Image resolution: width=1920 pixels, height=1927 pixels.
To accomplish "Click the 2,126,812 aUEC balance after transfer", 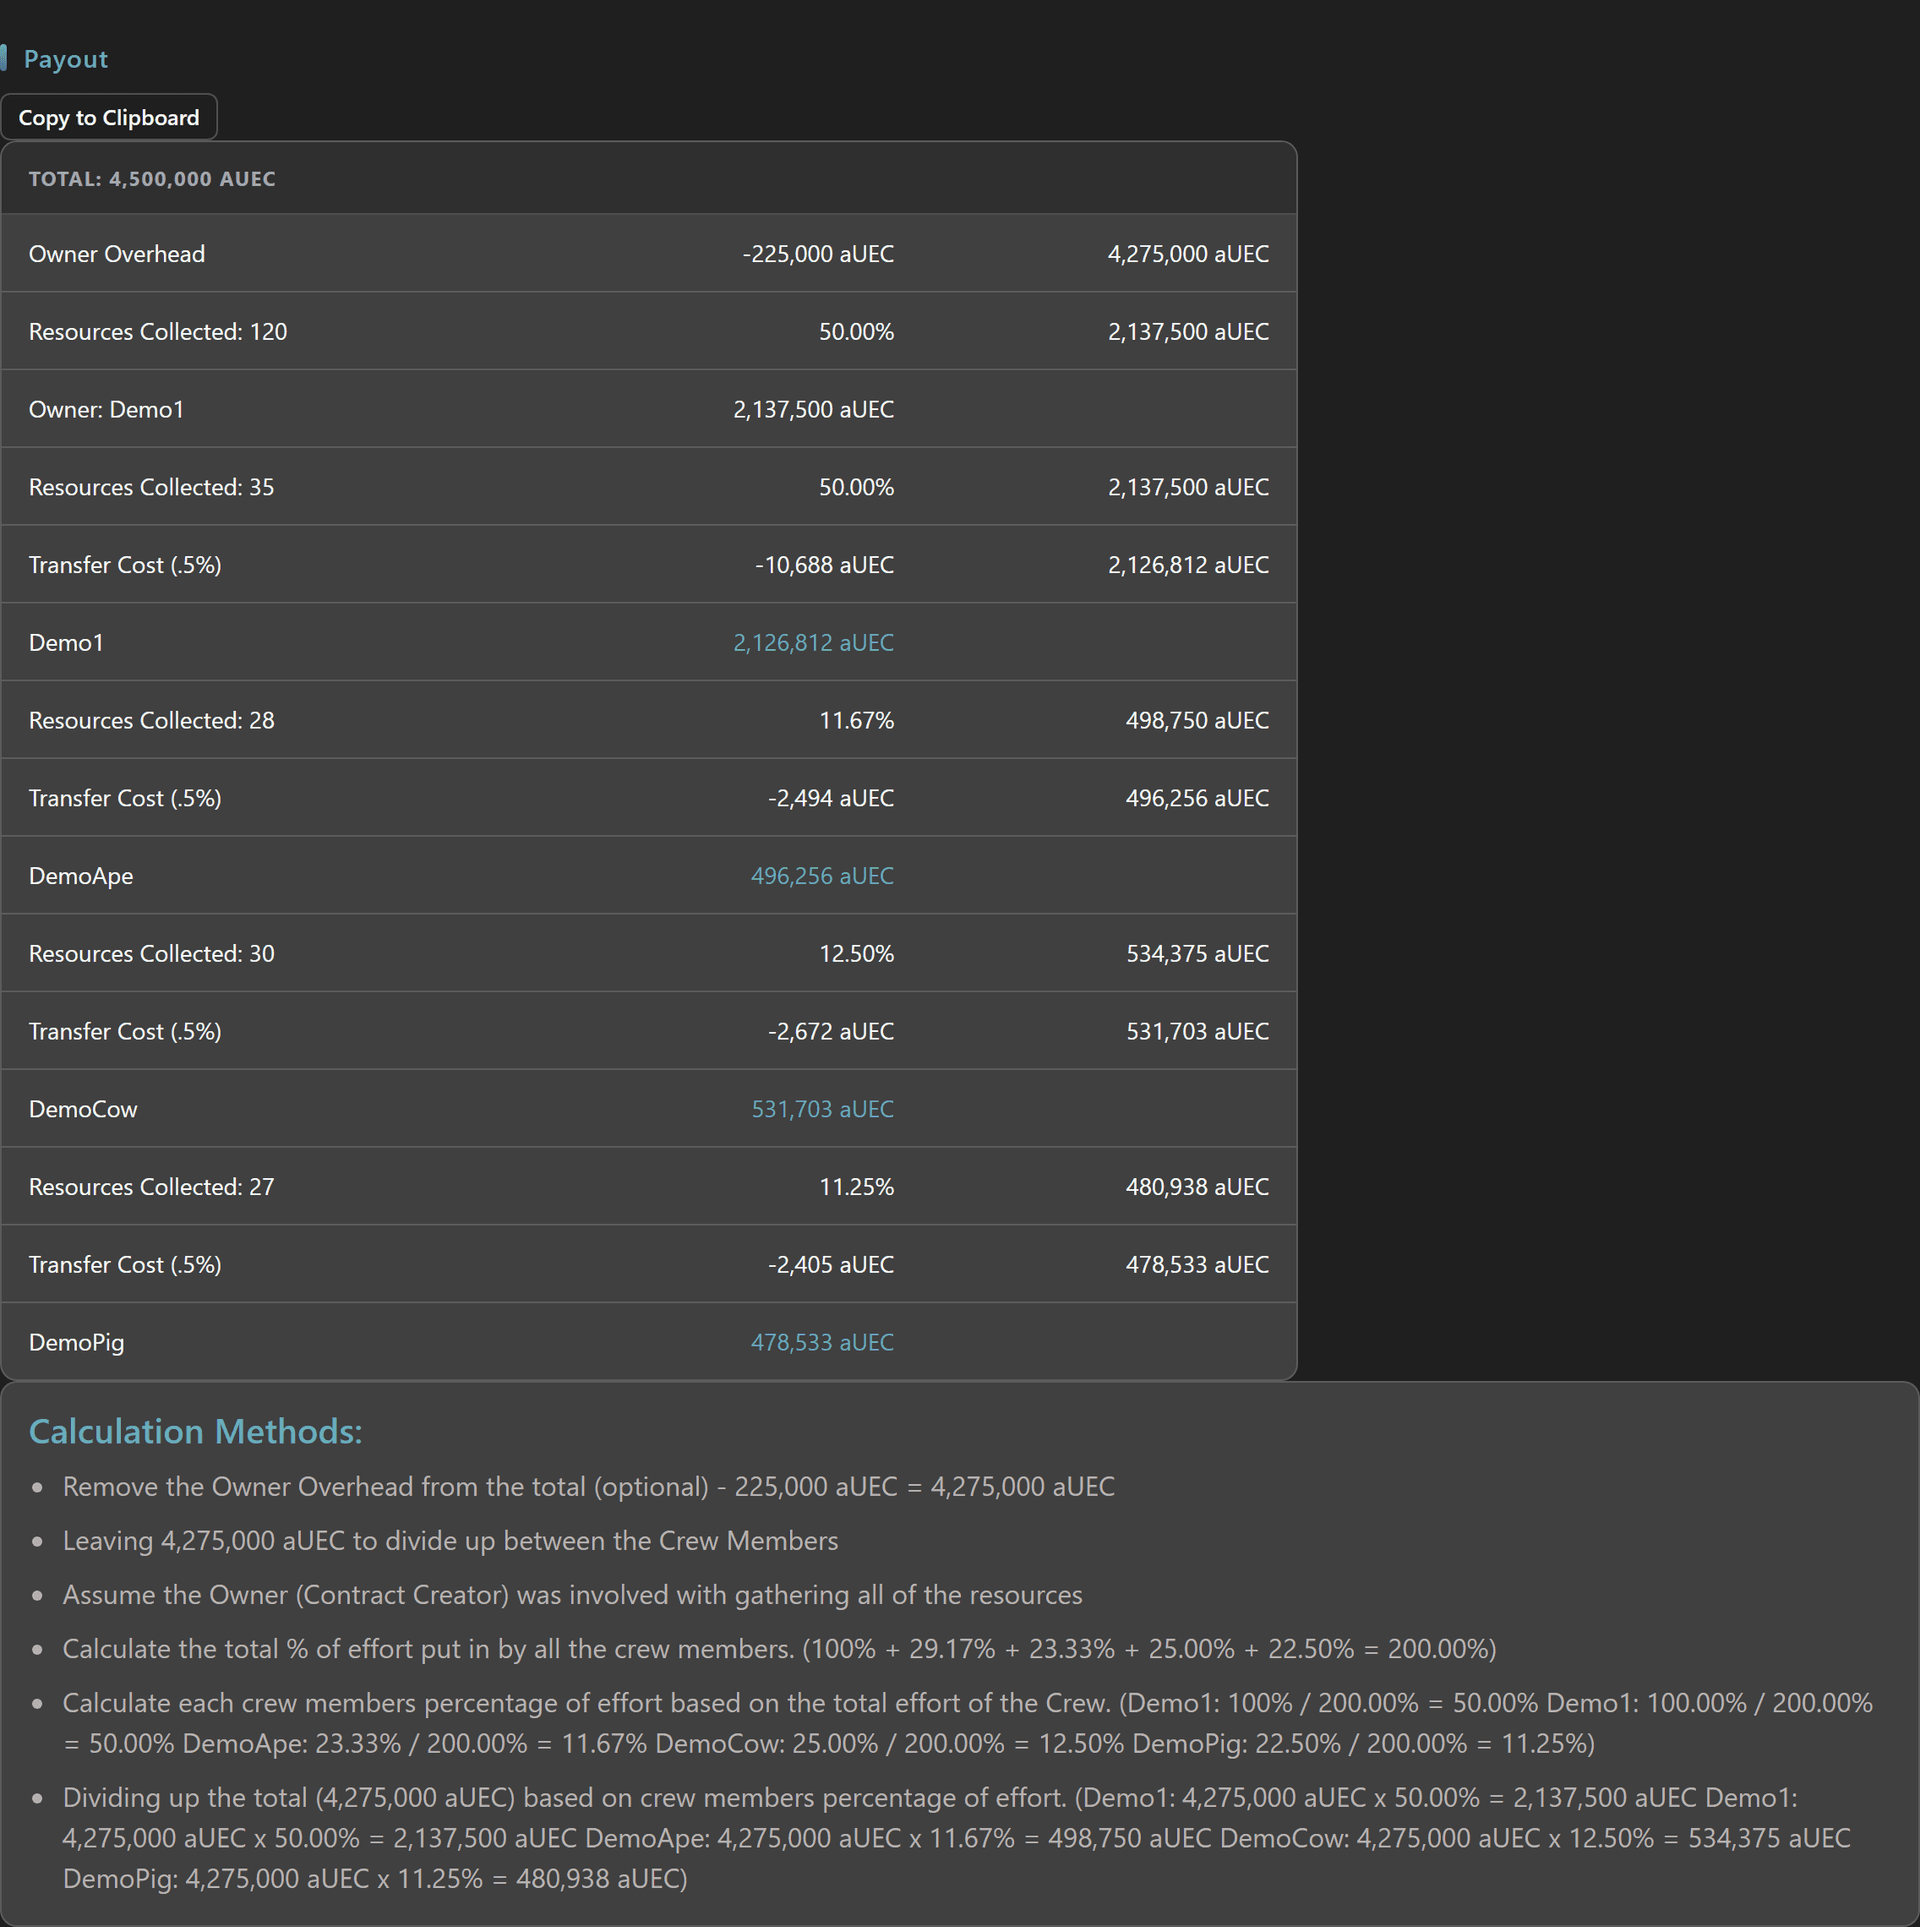I will [1188, 565].
